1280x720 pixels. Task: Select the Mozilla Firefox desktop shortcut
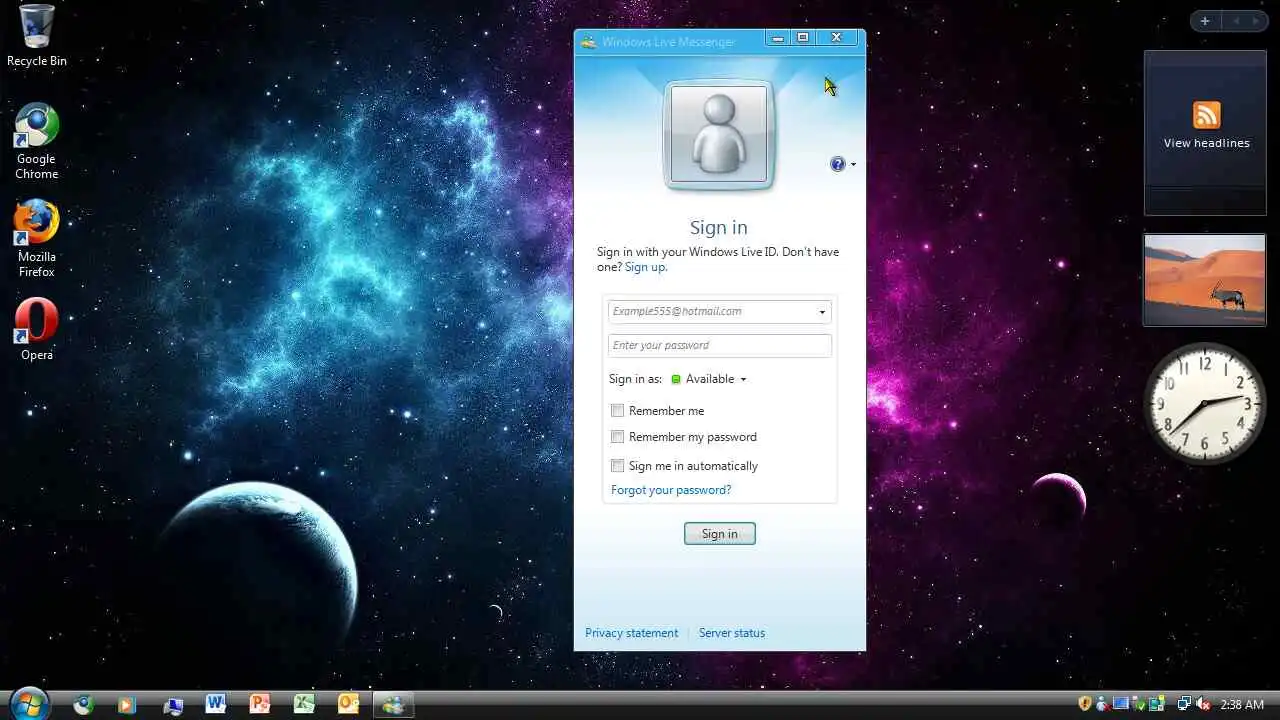tap(36, 239)
